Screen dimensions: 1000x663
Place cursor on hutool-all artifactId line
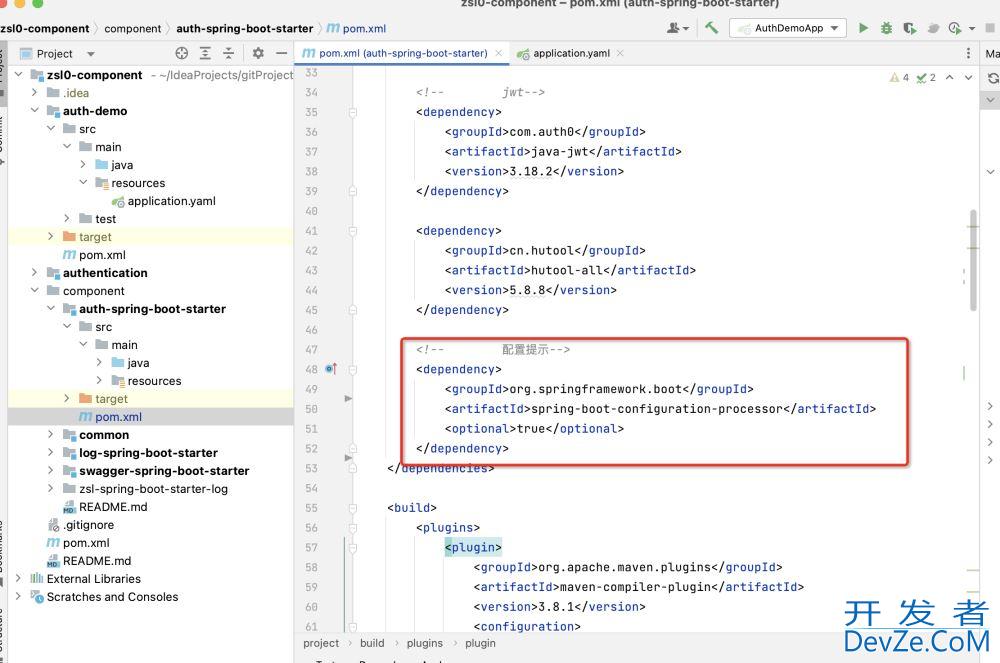point(570,270)
